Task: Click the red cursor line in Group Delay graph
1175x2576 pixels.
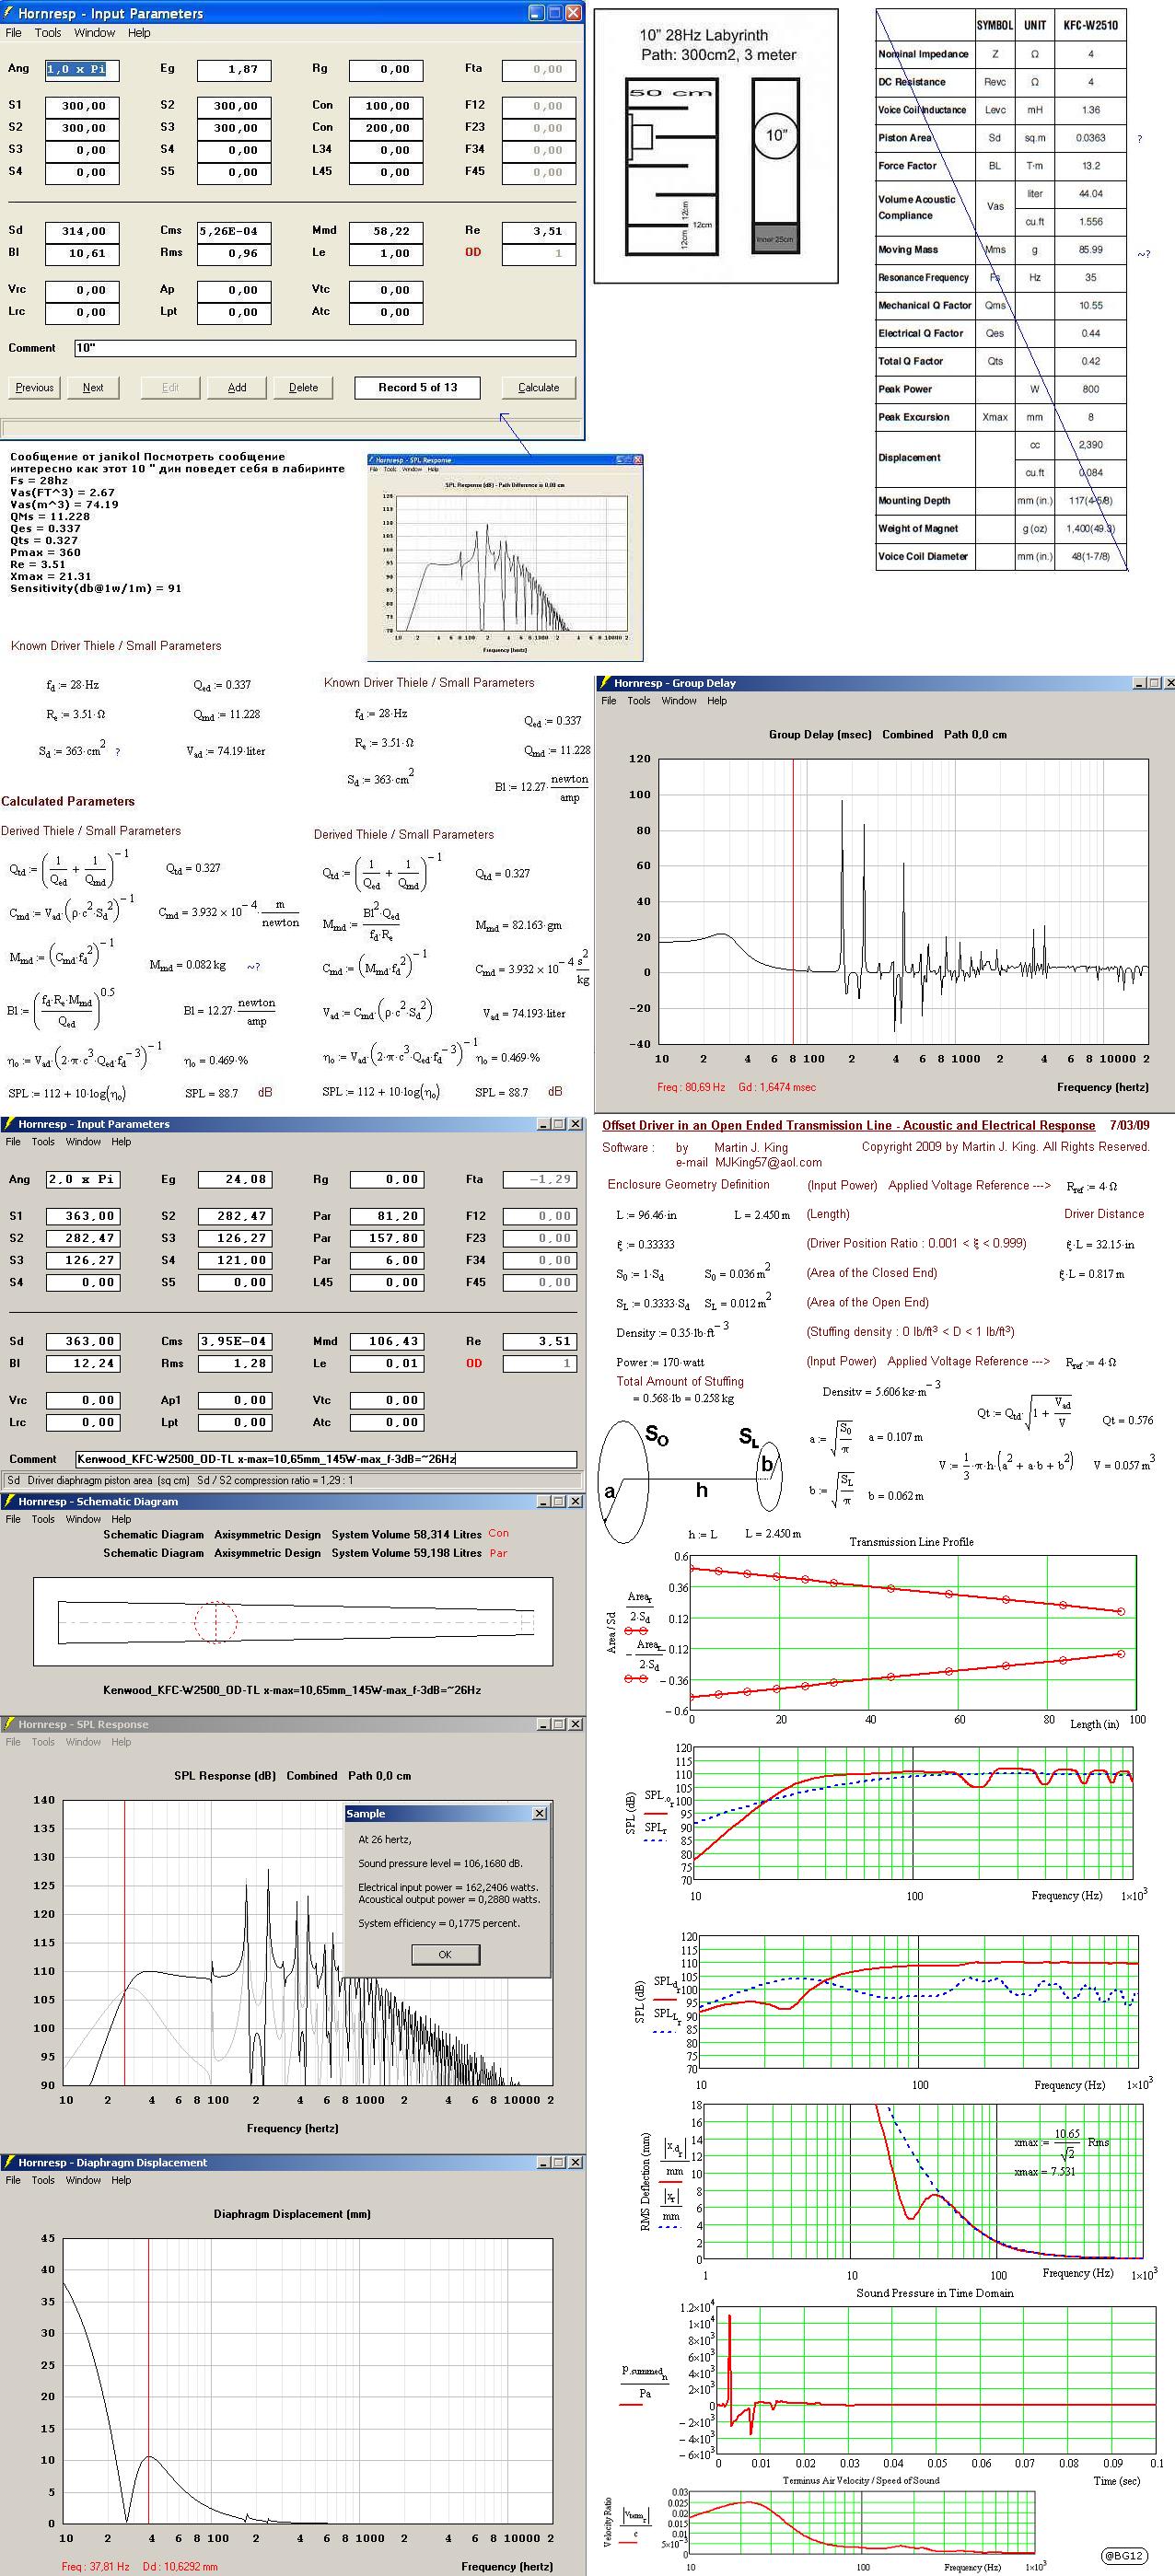Action: [x=793, y=901]
